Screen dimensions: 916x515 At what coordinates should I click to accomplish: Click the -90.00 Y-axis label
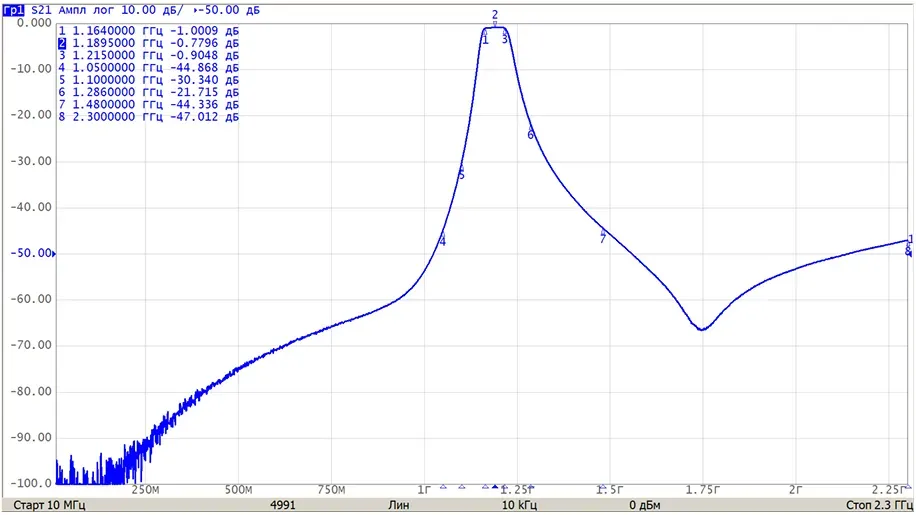coord(32,438)
